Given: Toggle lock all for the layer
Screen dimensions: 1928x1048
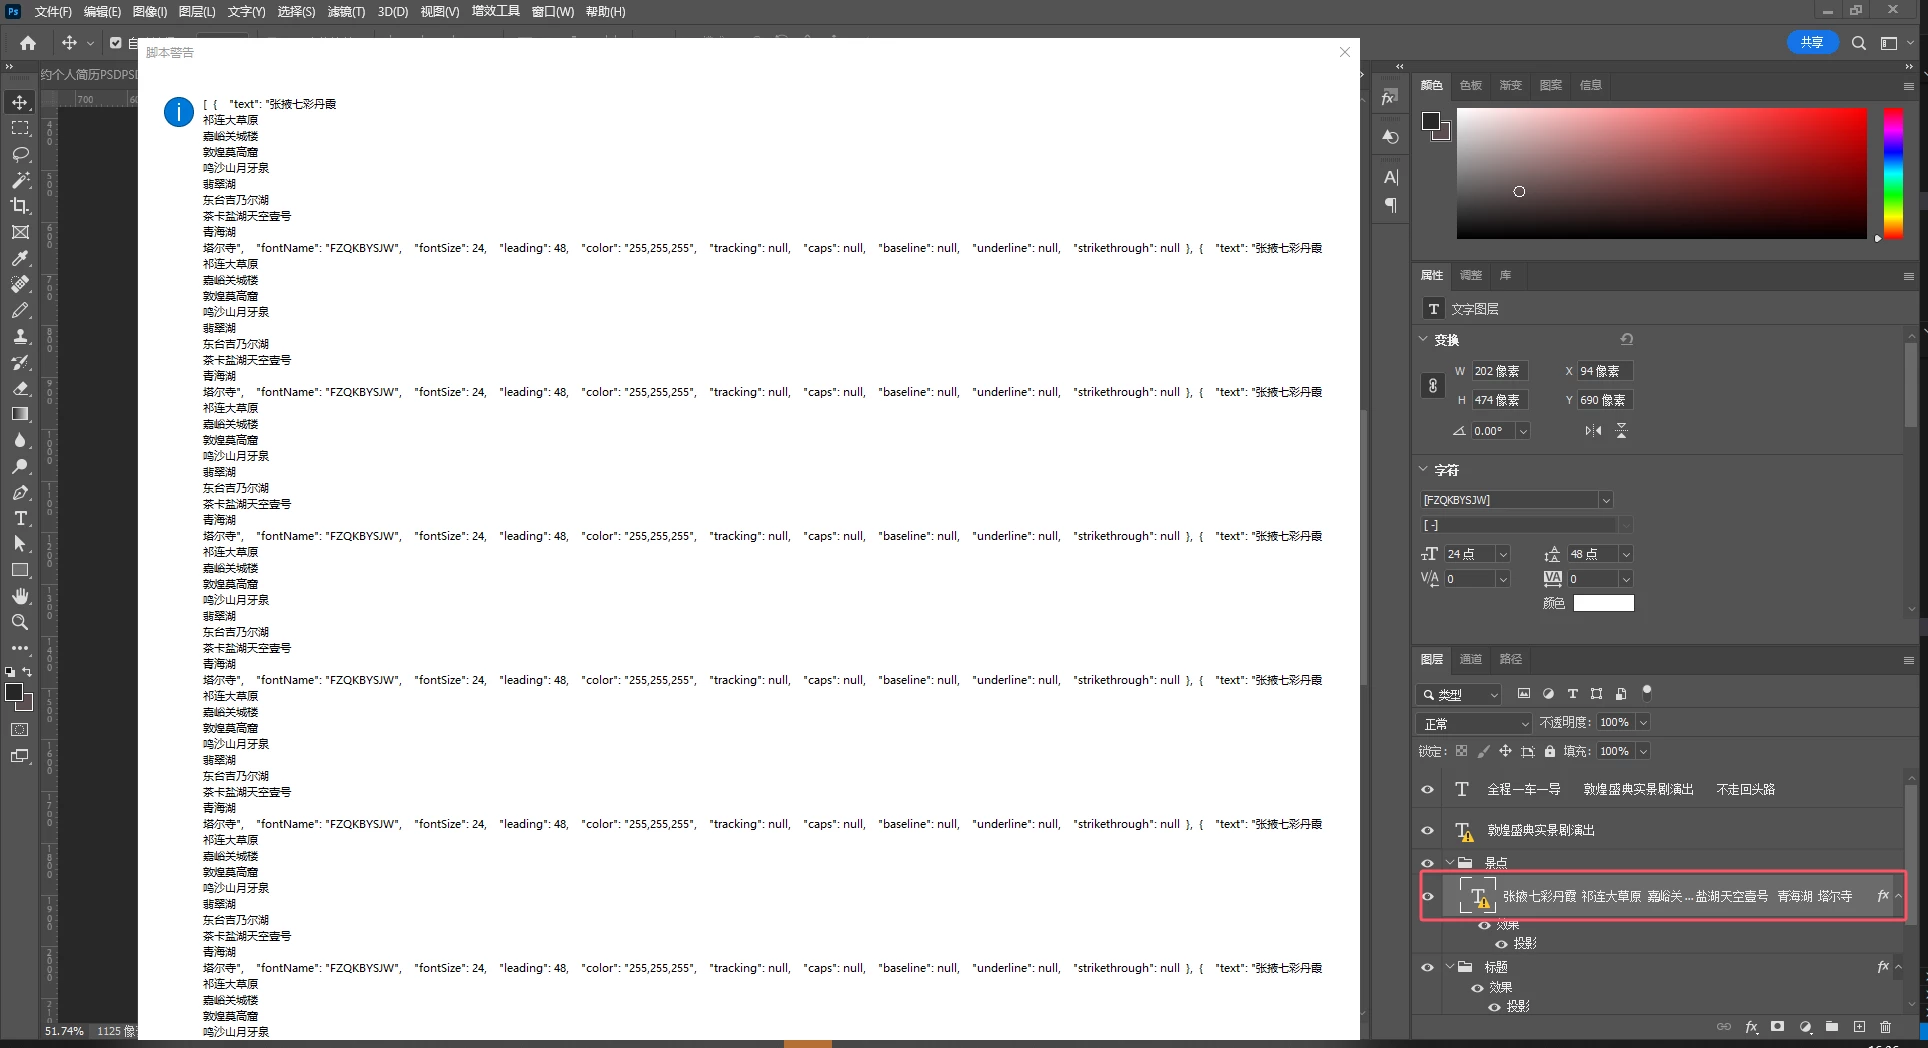Looking at the screenshot, I should [x=1550, y=752].
